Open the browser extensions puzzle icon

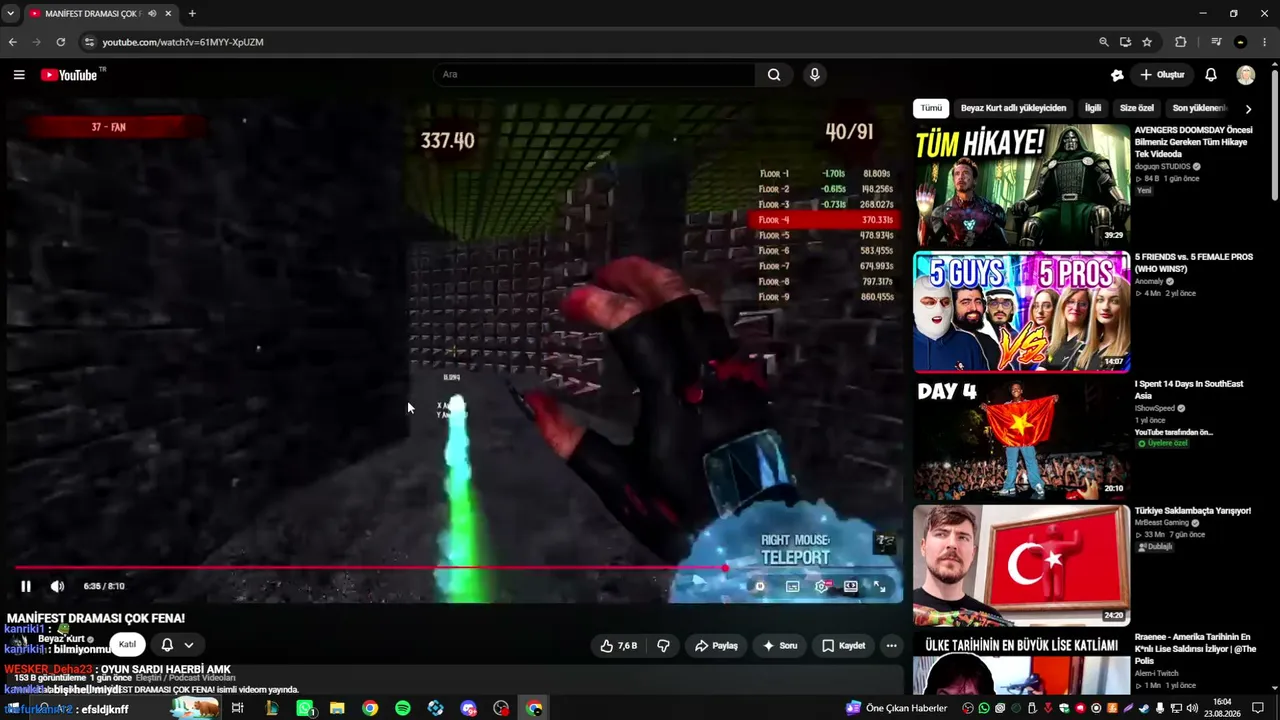click(x=1181, y=42)
